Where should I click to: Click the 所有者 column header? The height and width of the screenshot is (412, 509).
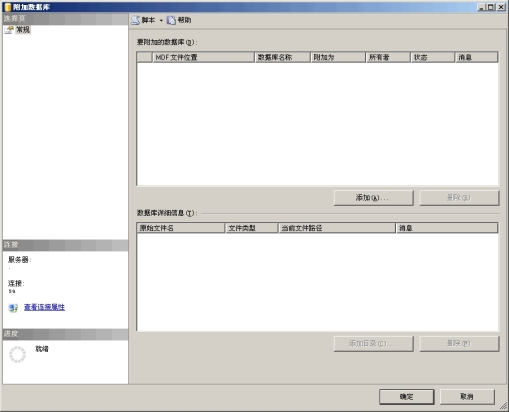tap(388, 57)
